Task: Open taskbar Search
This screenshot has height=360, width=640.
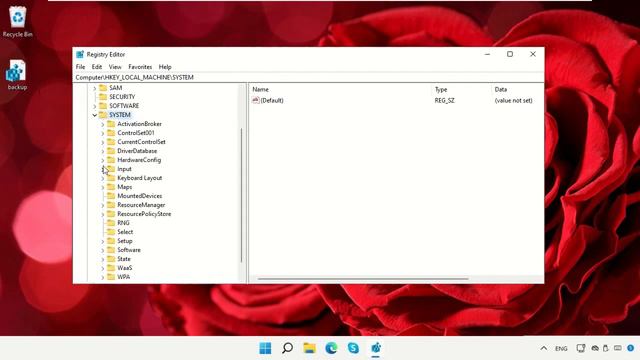Action: (x=287, y=348)
